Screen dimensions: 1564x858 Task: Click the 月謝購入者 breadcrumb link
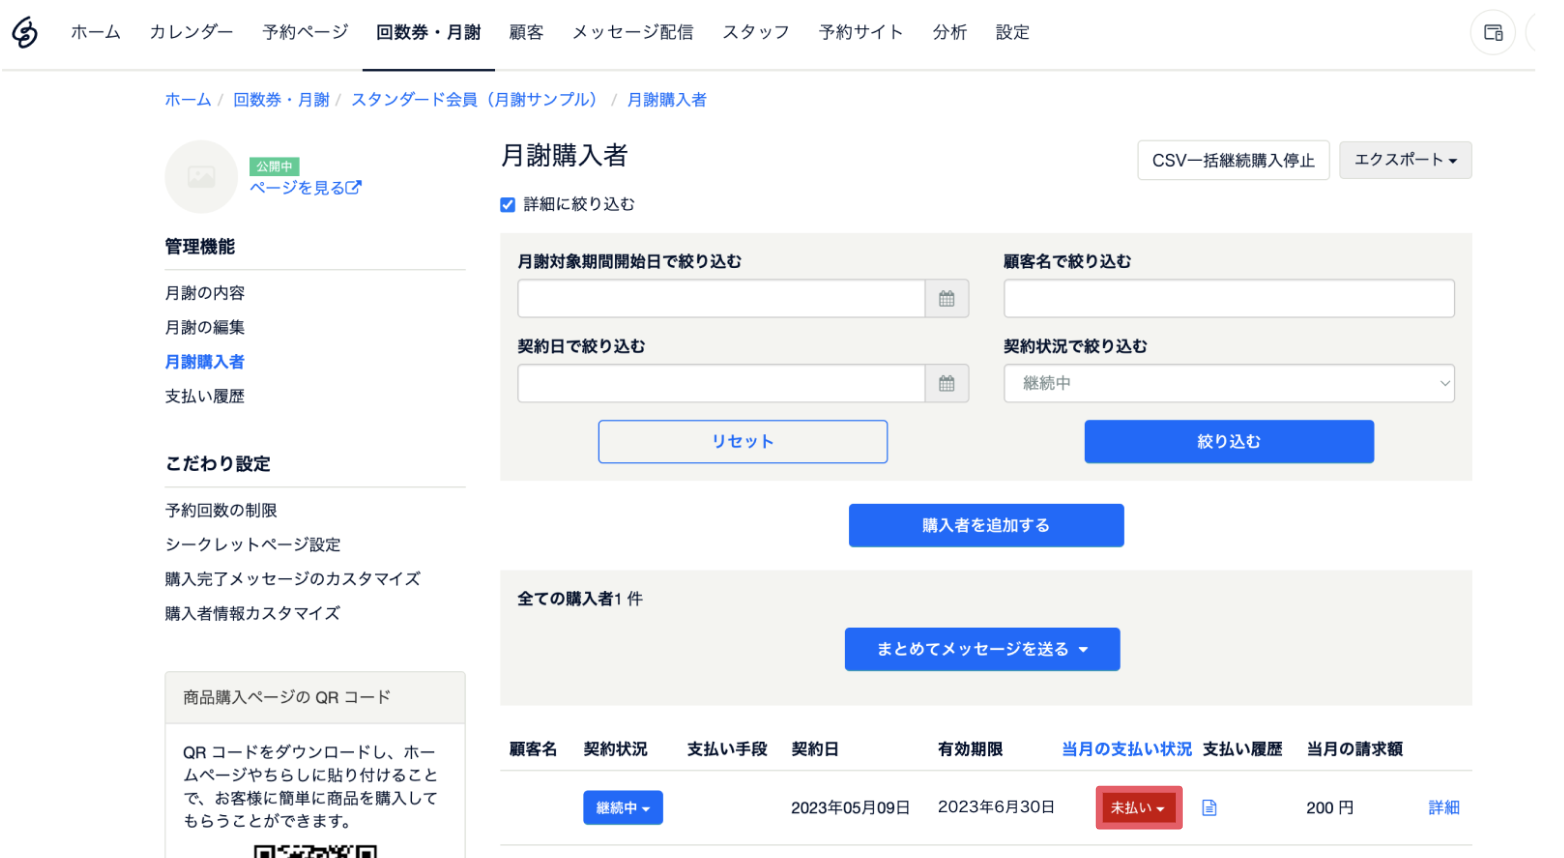pos(667,100)
